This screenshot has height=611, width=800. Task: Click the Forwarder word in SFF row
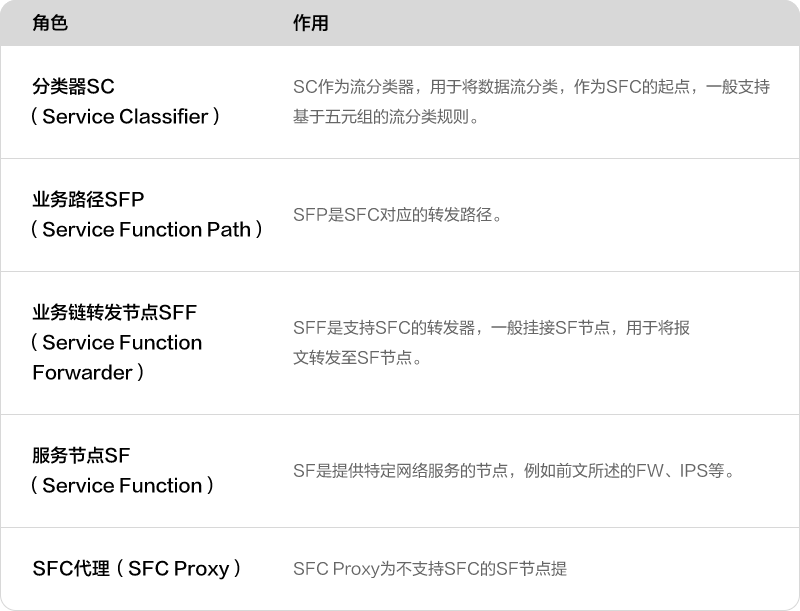(82, 373)
